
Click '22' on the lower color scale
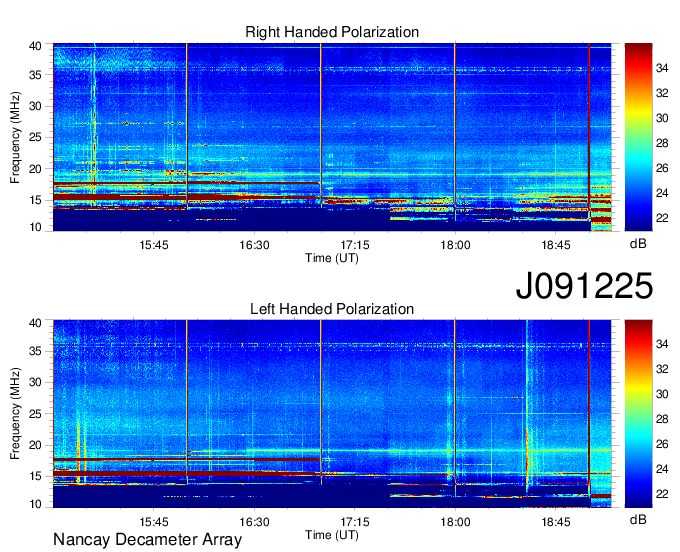coord(662,494)
